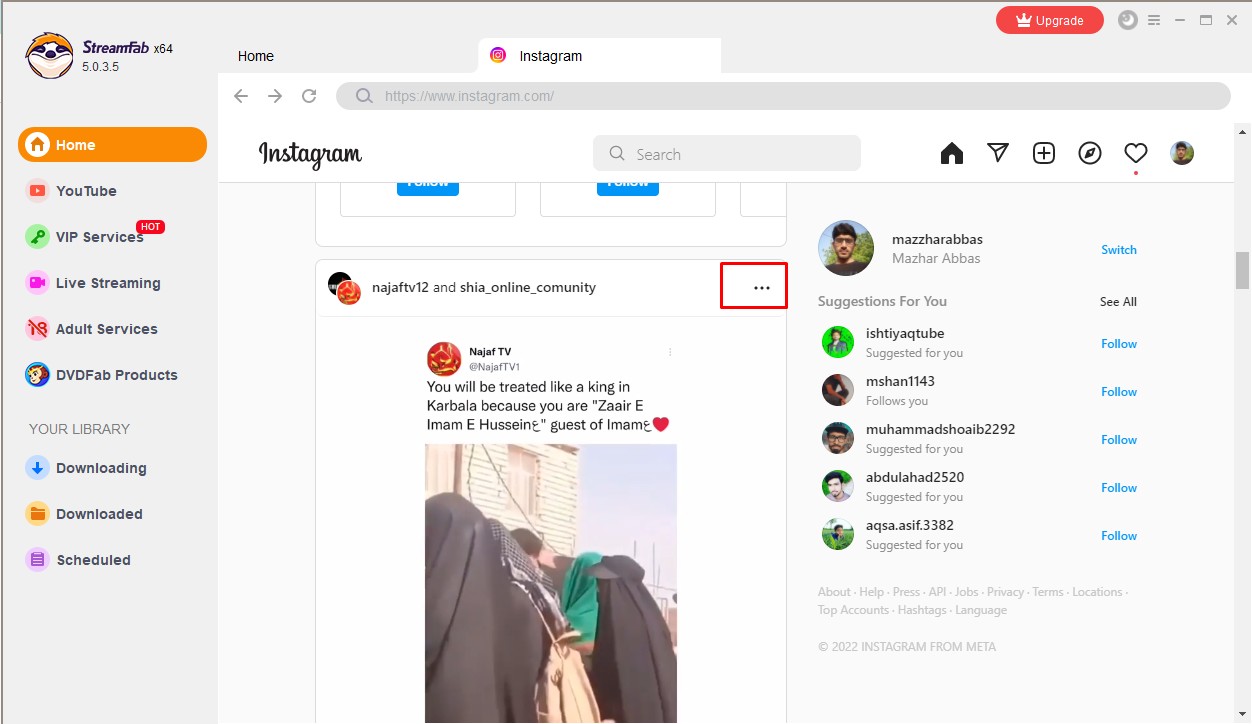Follow abdulahad2520

click(1119, 488)
